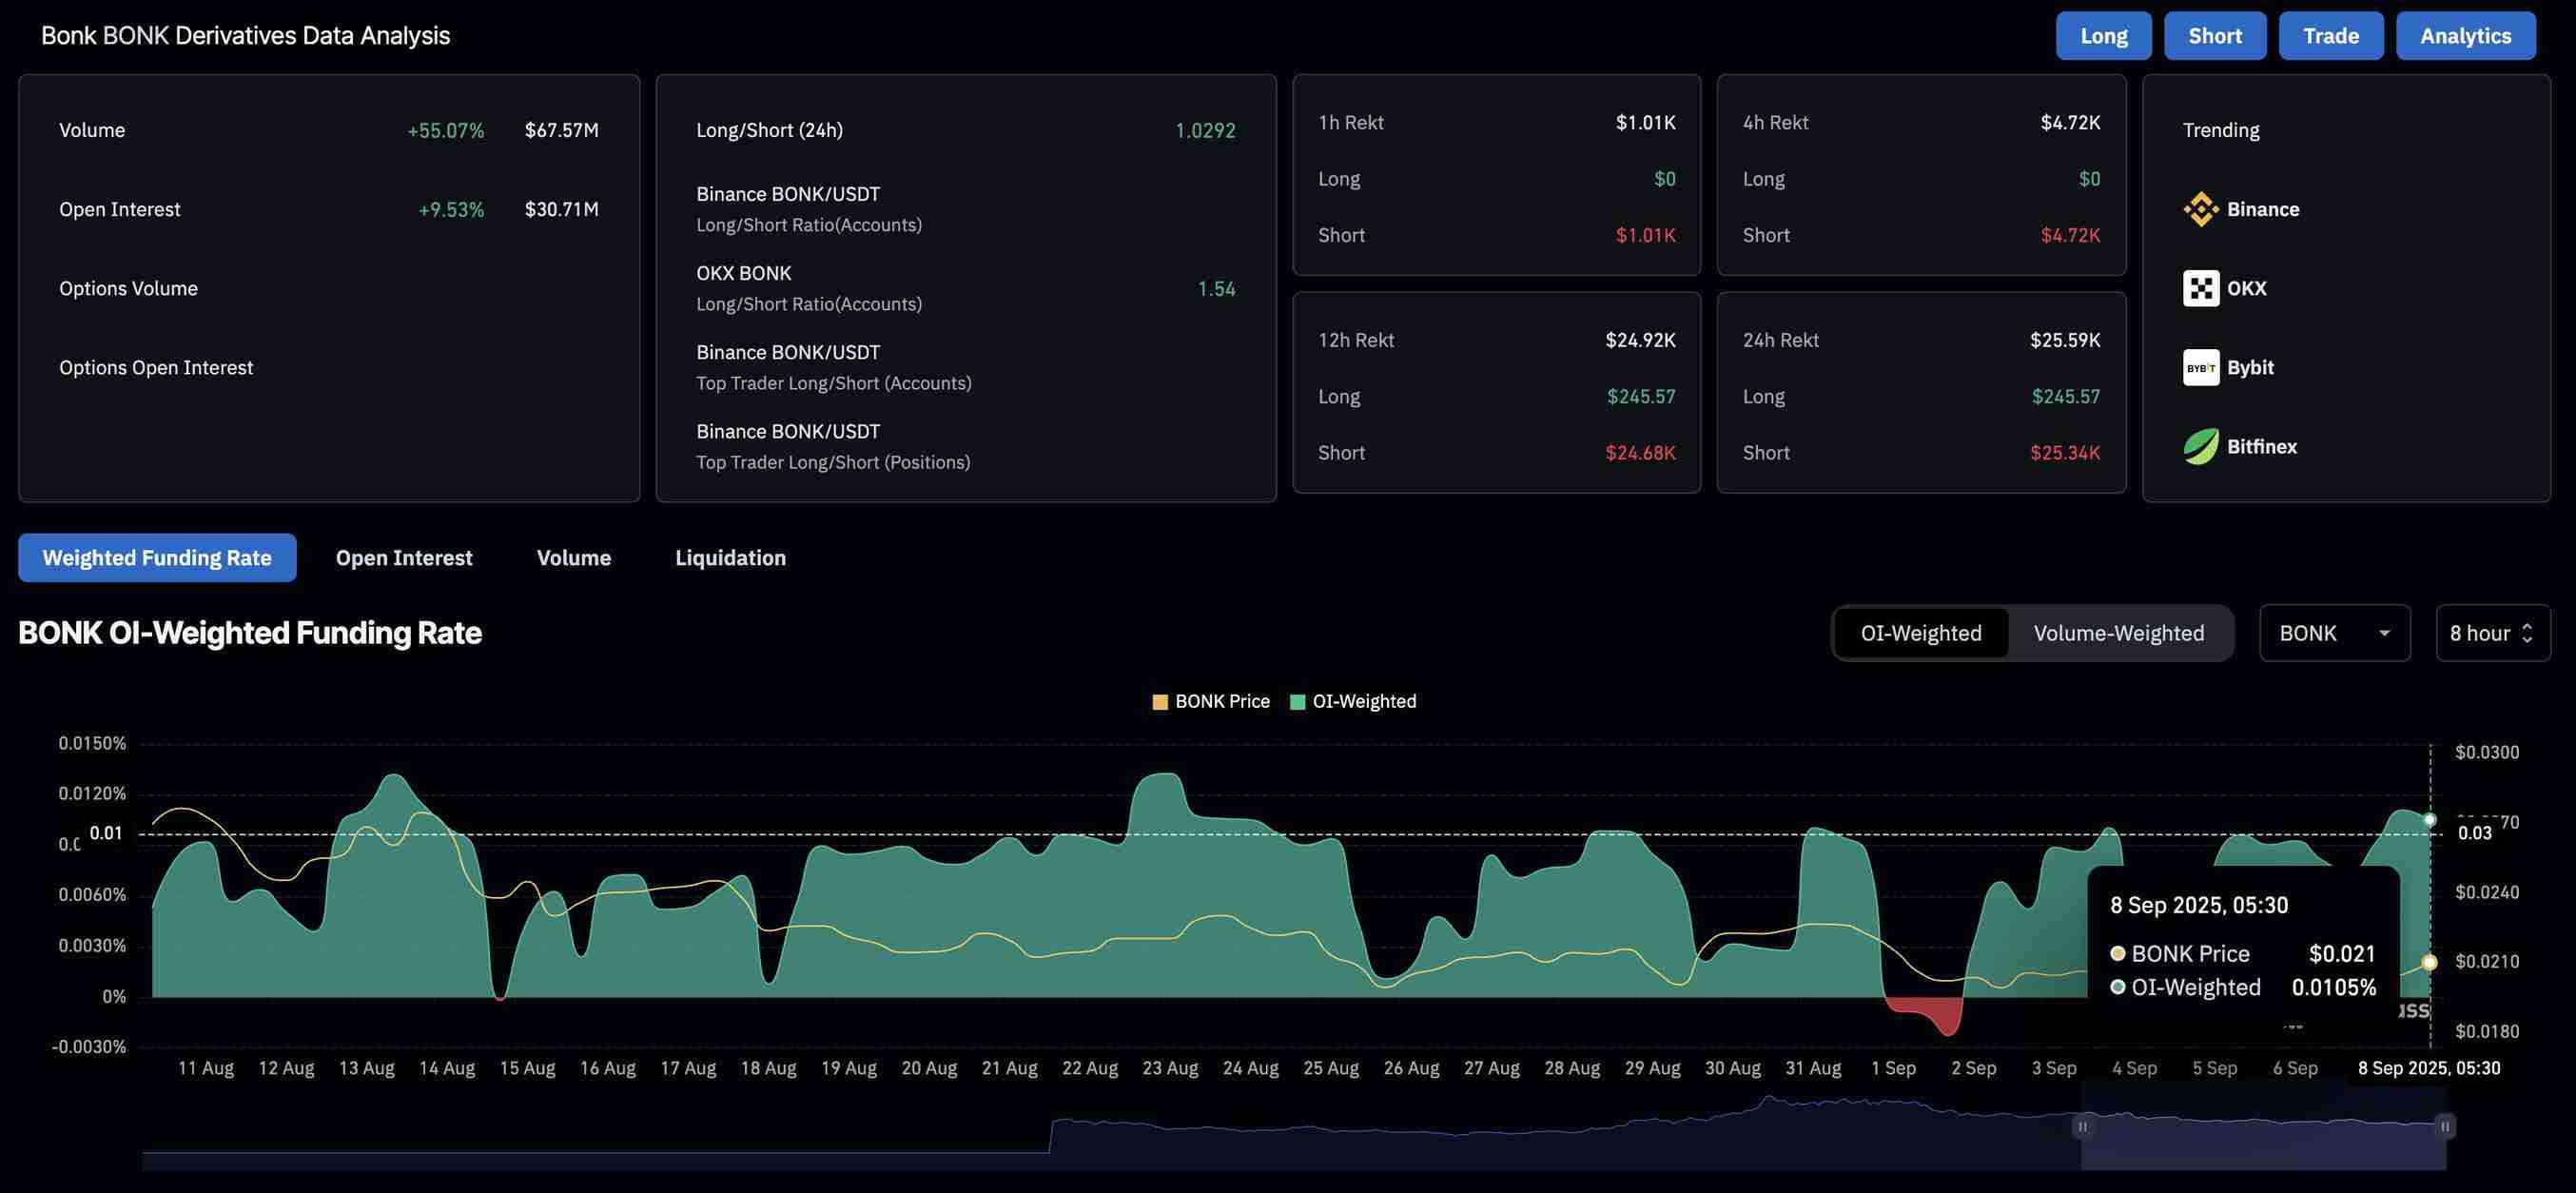2576x1193 pixels.
Task: Click the Long button at top
Action: 2103,36
